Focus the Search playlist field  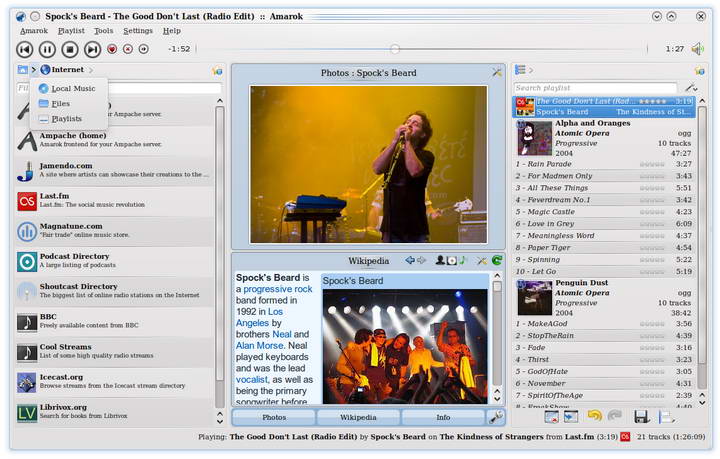[x=595, y=88]
